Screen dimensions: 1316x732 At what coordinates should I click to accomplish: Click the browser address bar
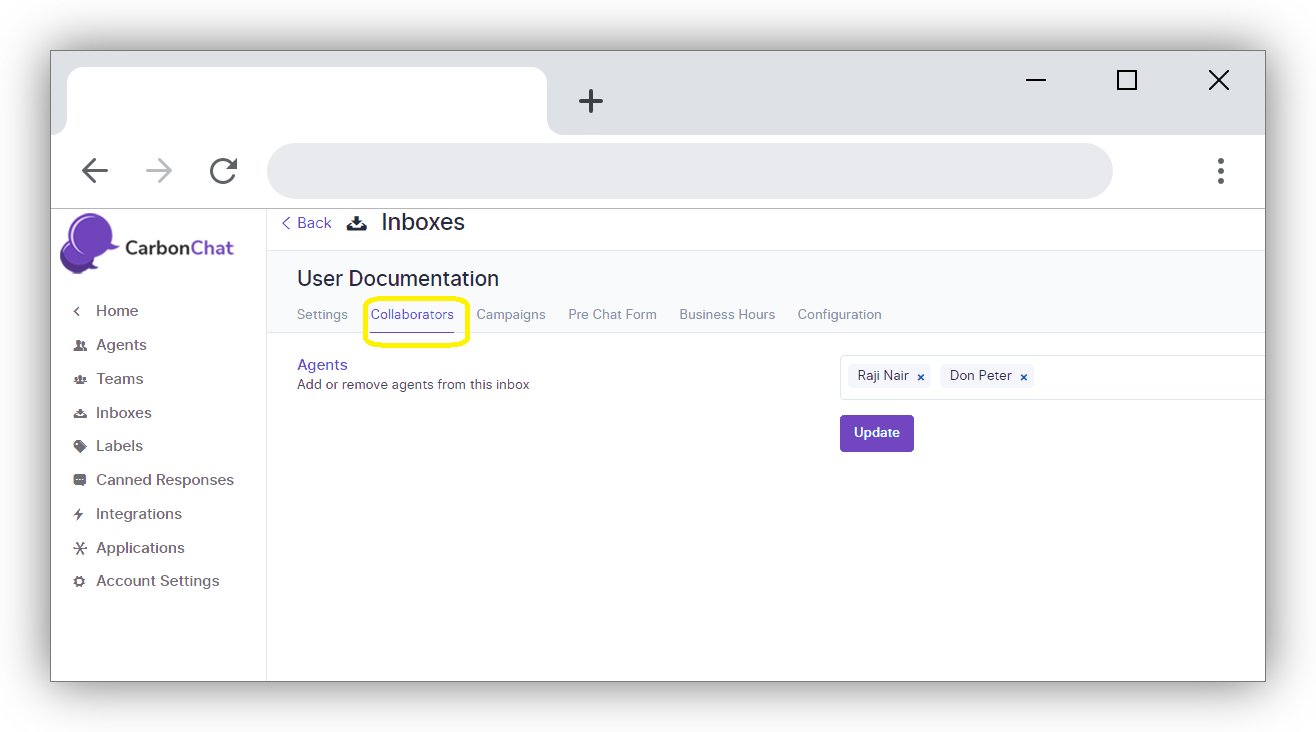coord(689,171)
